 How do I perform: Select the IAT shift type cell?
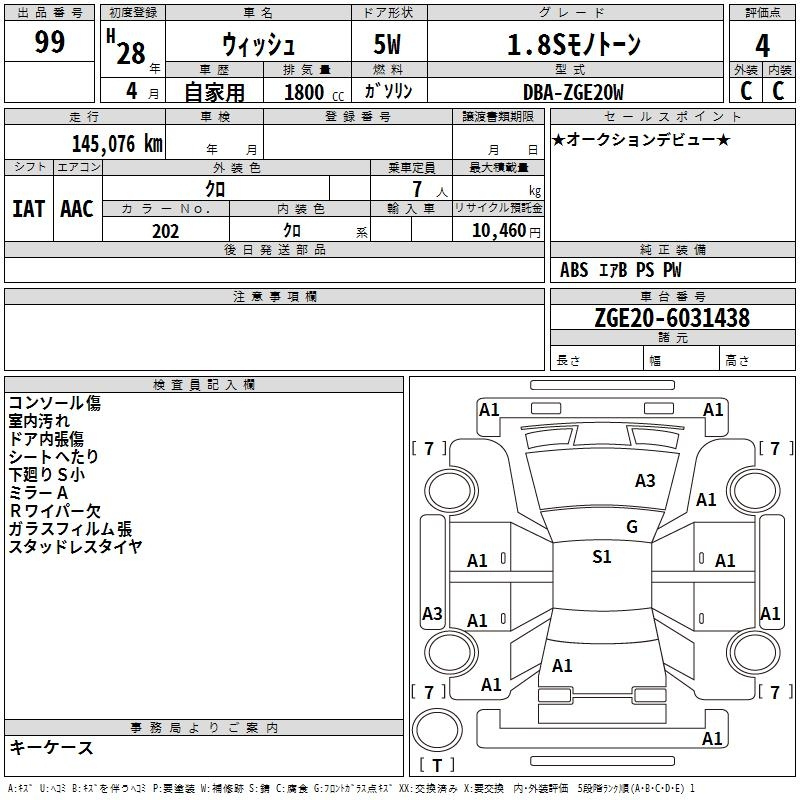28,208
